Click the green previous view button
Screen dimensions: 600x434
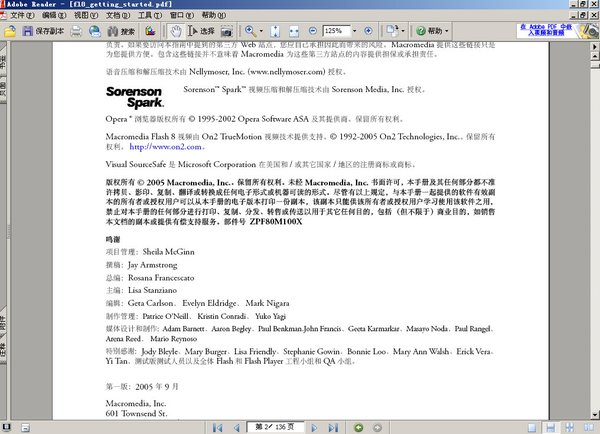[x=360, y=427]
